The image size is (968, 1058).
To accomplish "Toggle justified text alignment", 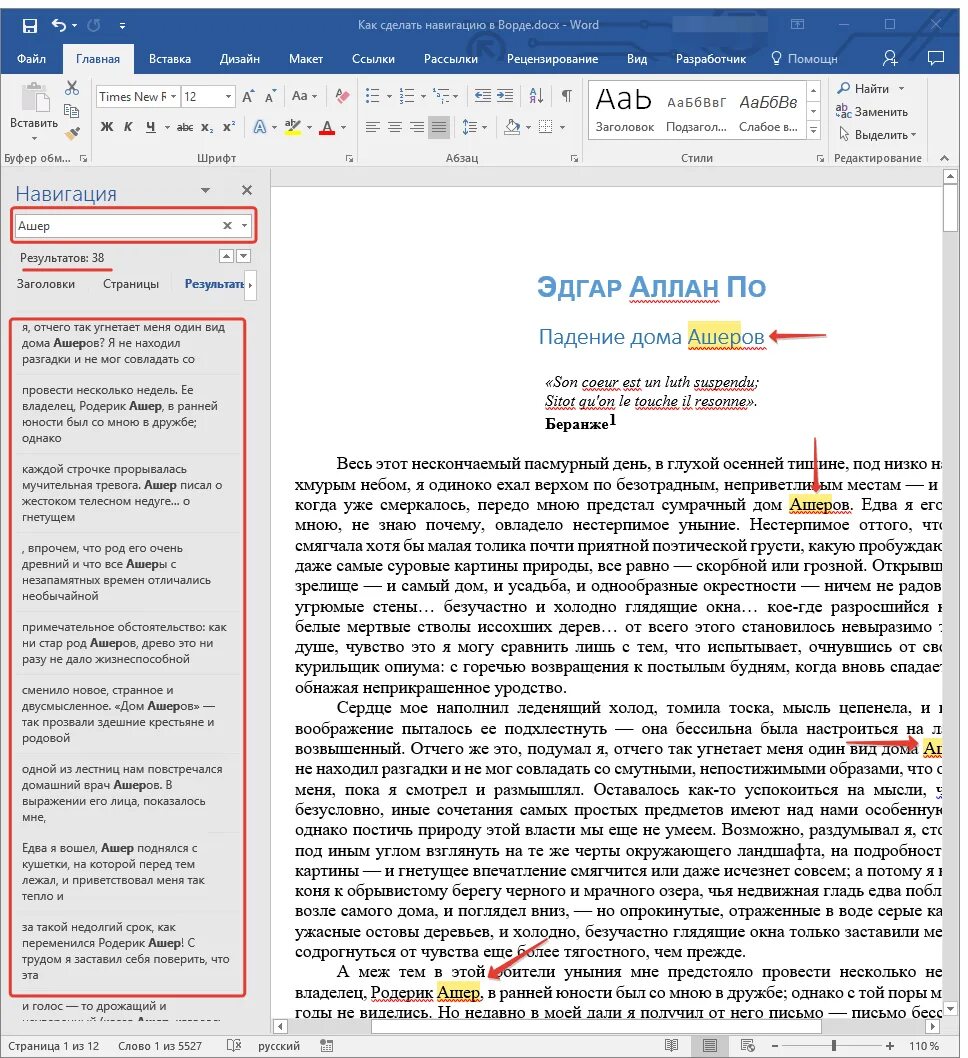I will 439,127.
